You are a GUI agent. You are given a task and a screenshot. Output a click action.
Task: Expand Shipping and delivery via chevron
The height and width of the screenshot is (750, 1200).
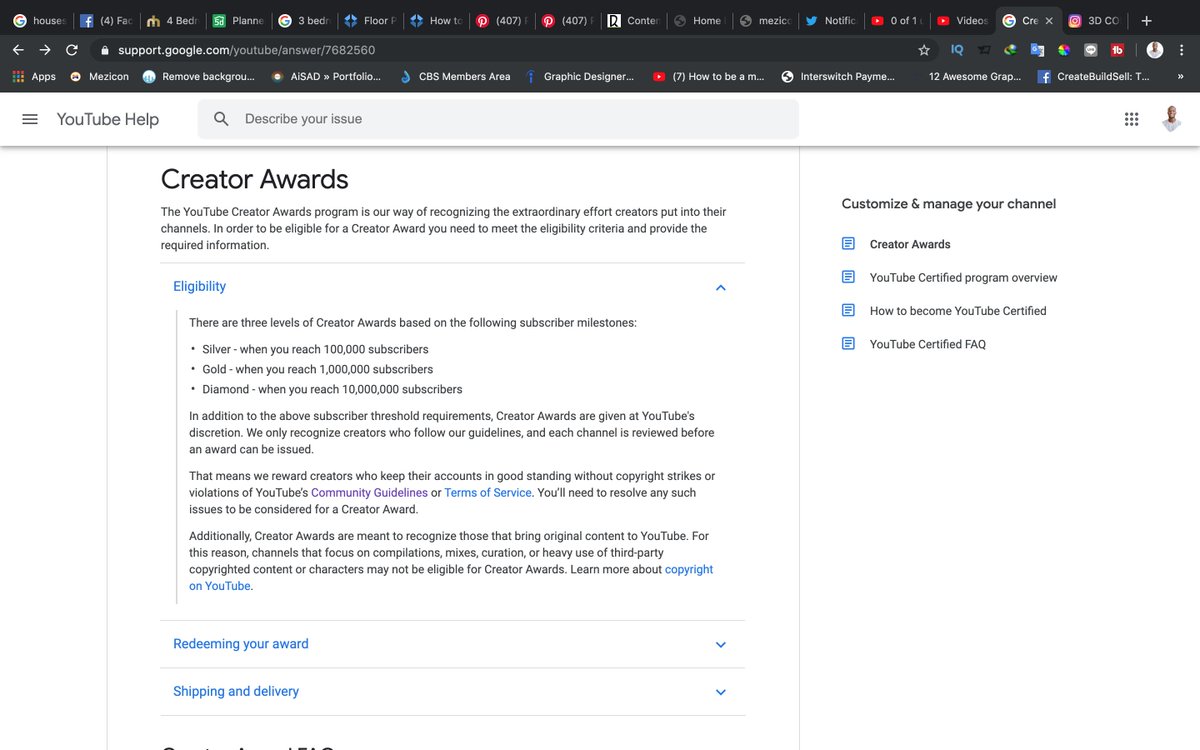click(721, 692)
